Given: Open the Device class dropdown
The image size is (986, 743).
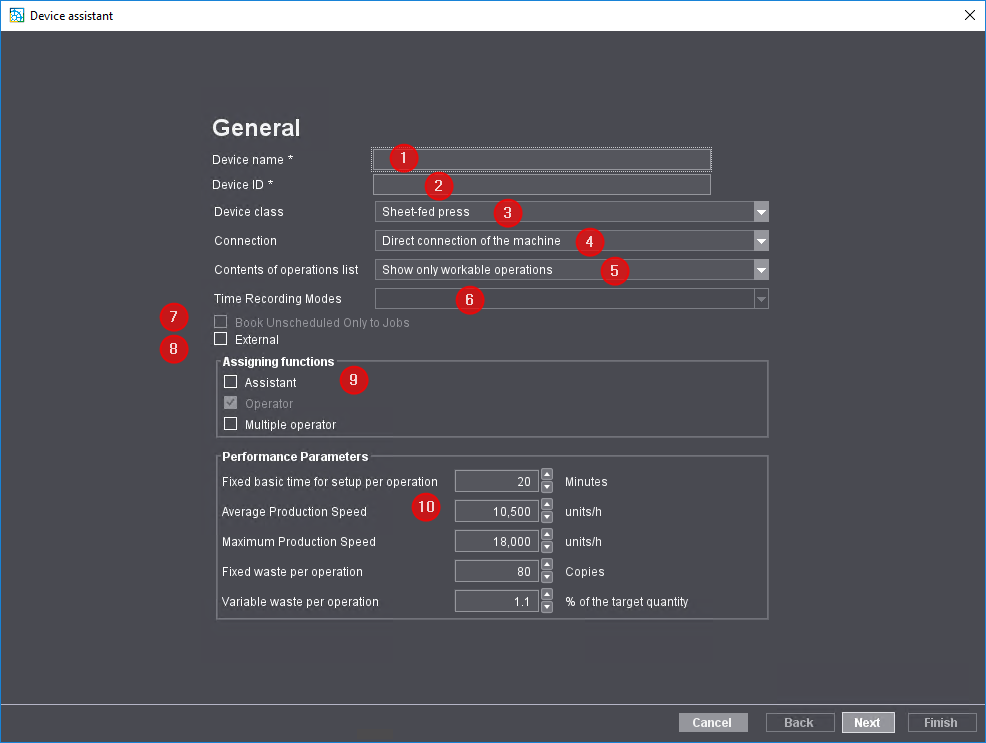Looking at the screenshot, I should pyautogui.click(x=761, y=212).
